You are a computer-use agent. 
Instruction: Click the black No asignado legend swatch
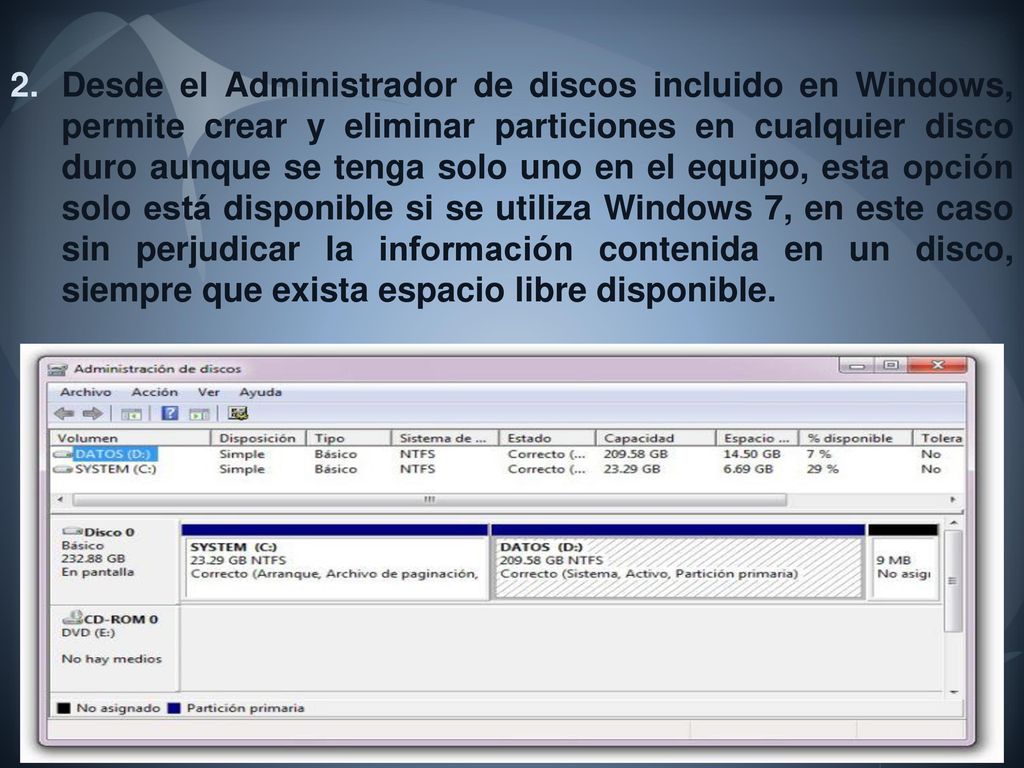pos(64,708)
